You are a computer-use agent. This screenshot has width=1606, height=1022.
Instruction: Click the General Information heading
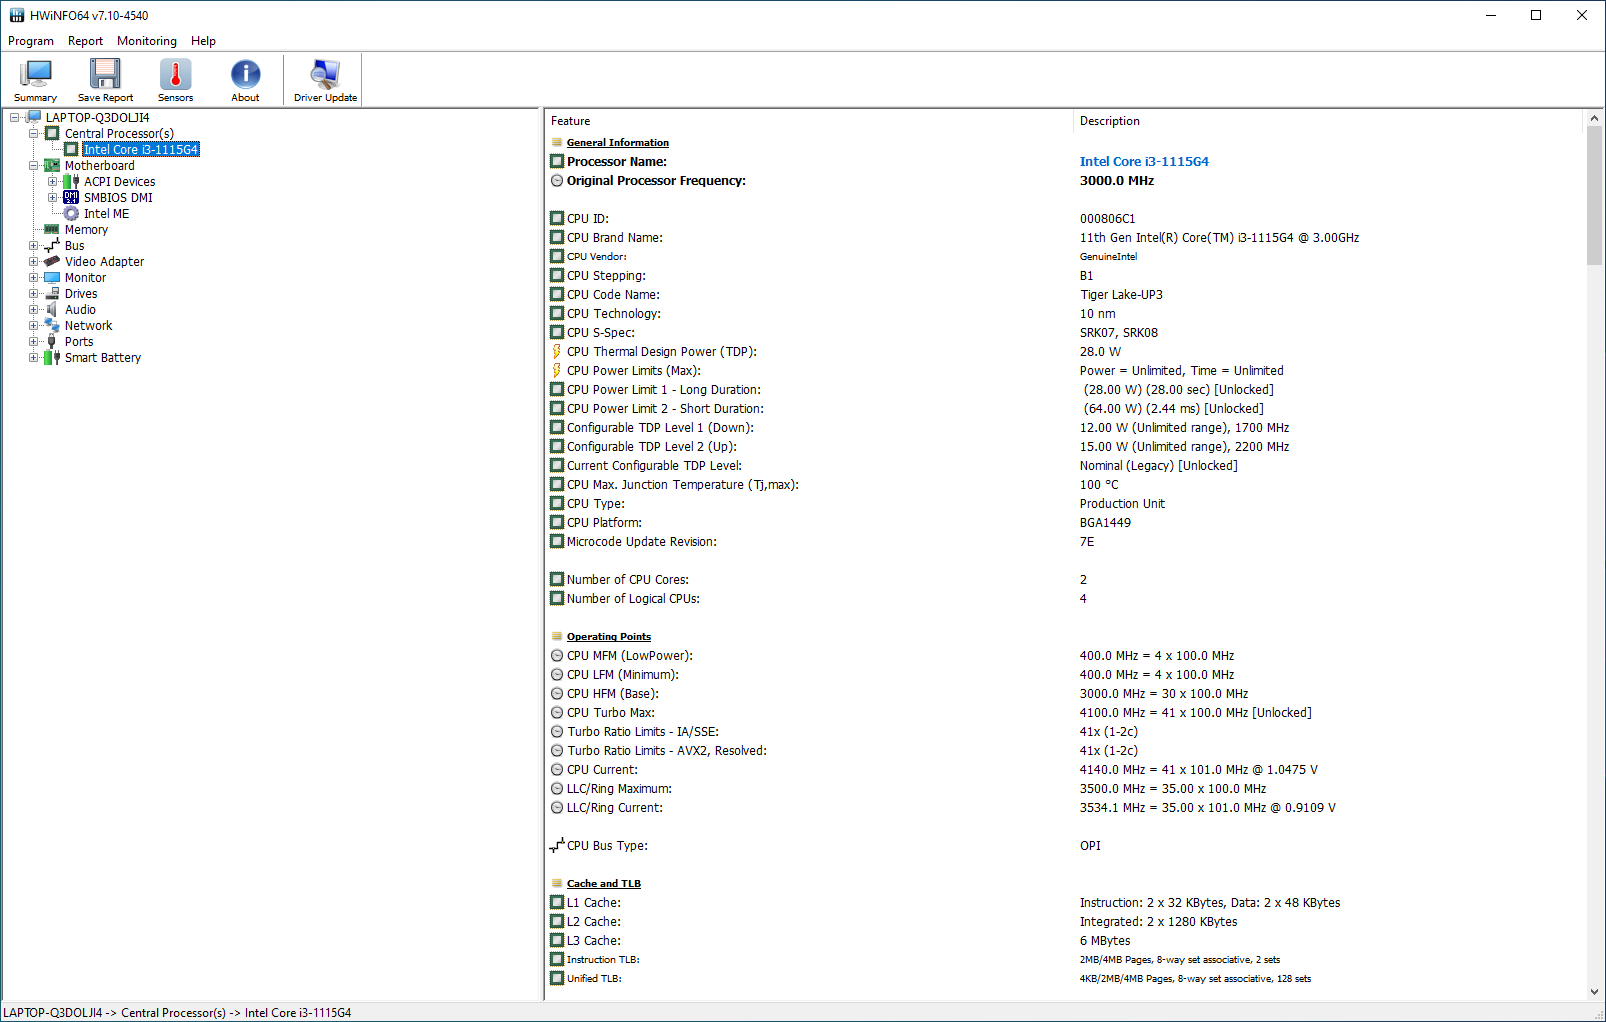(618, 143)
